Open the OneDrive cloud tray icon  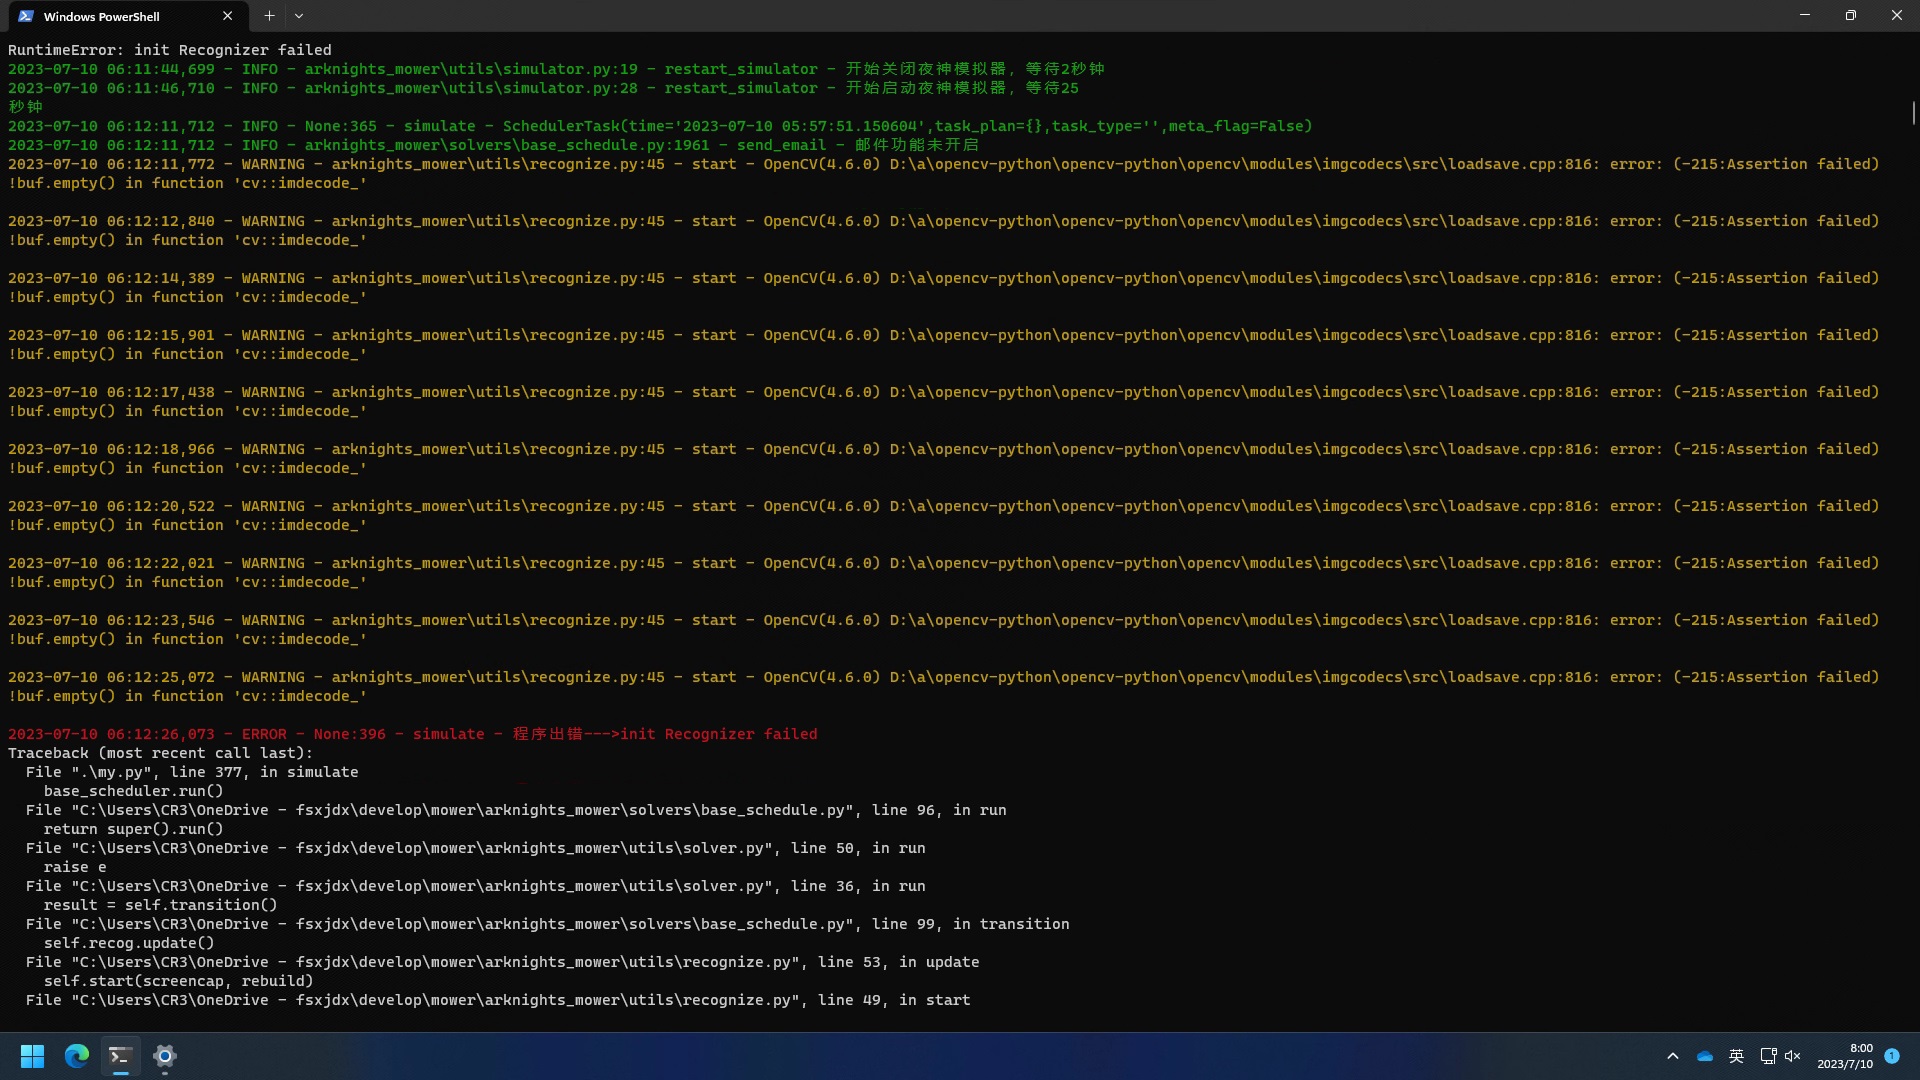pyautogui.click(x=1705, y=1056)
